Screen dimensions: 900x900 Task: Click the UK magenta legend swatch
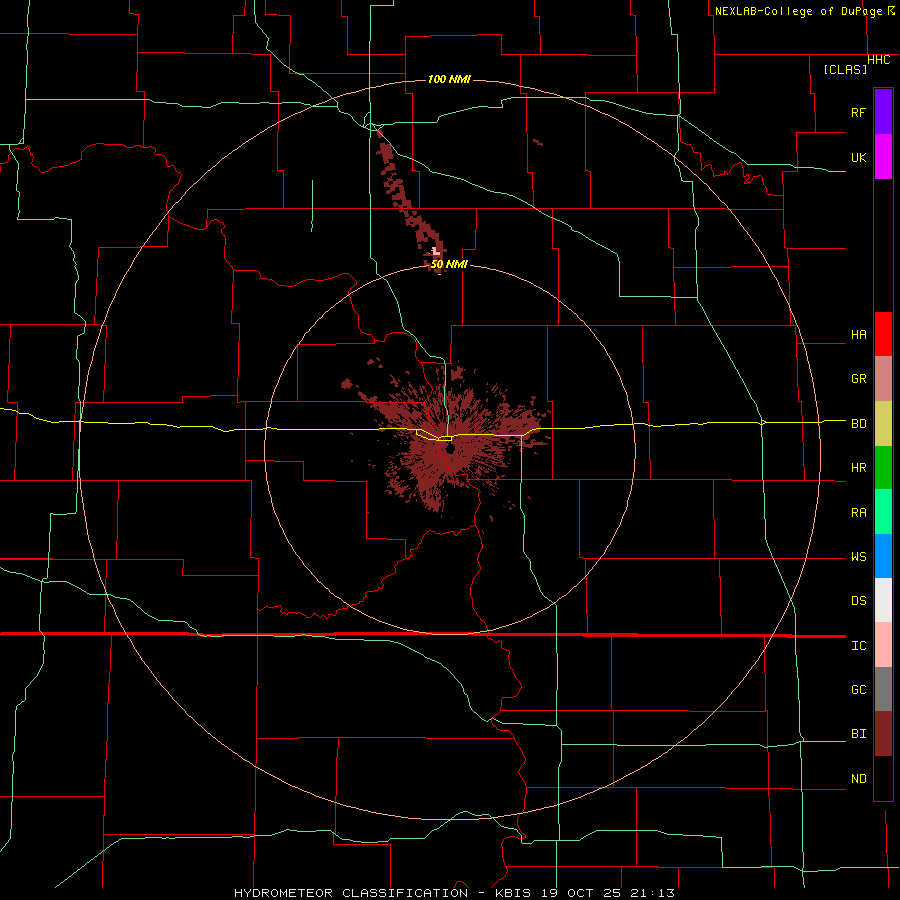[883, 157]
